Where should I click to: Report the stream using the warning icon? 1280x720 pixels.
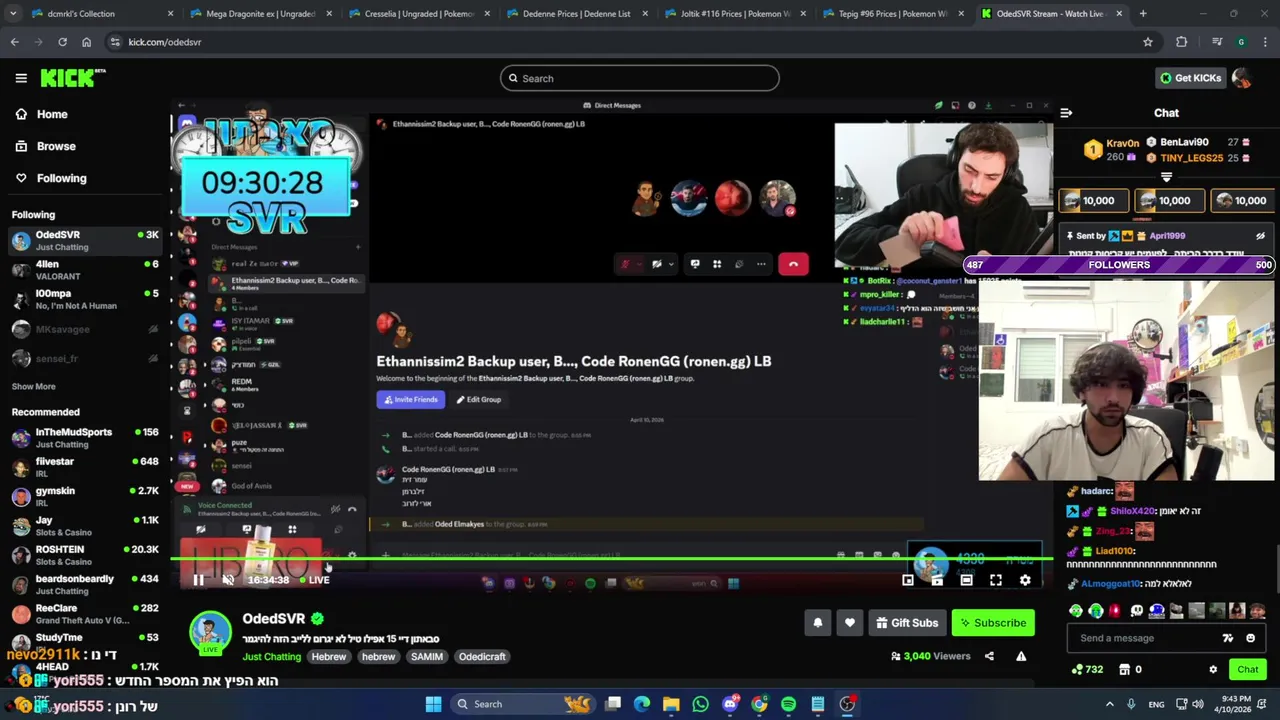click(x=1021, y=656)
